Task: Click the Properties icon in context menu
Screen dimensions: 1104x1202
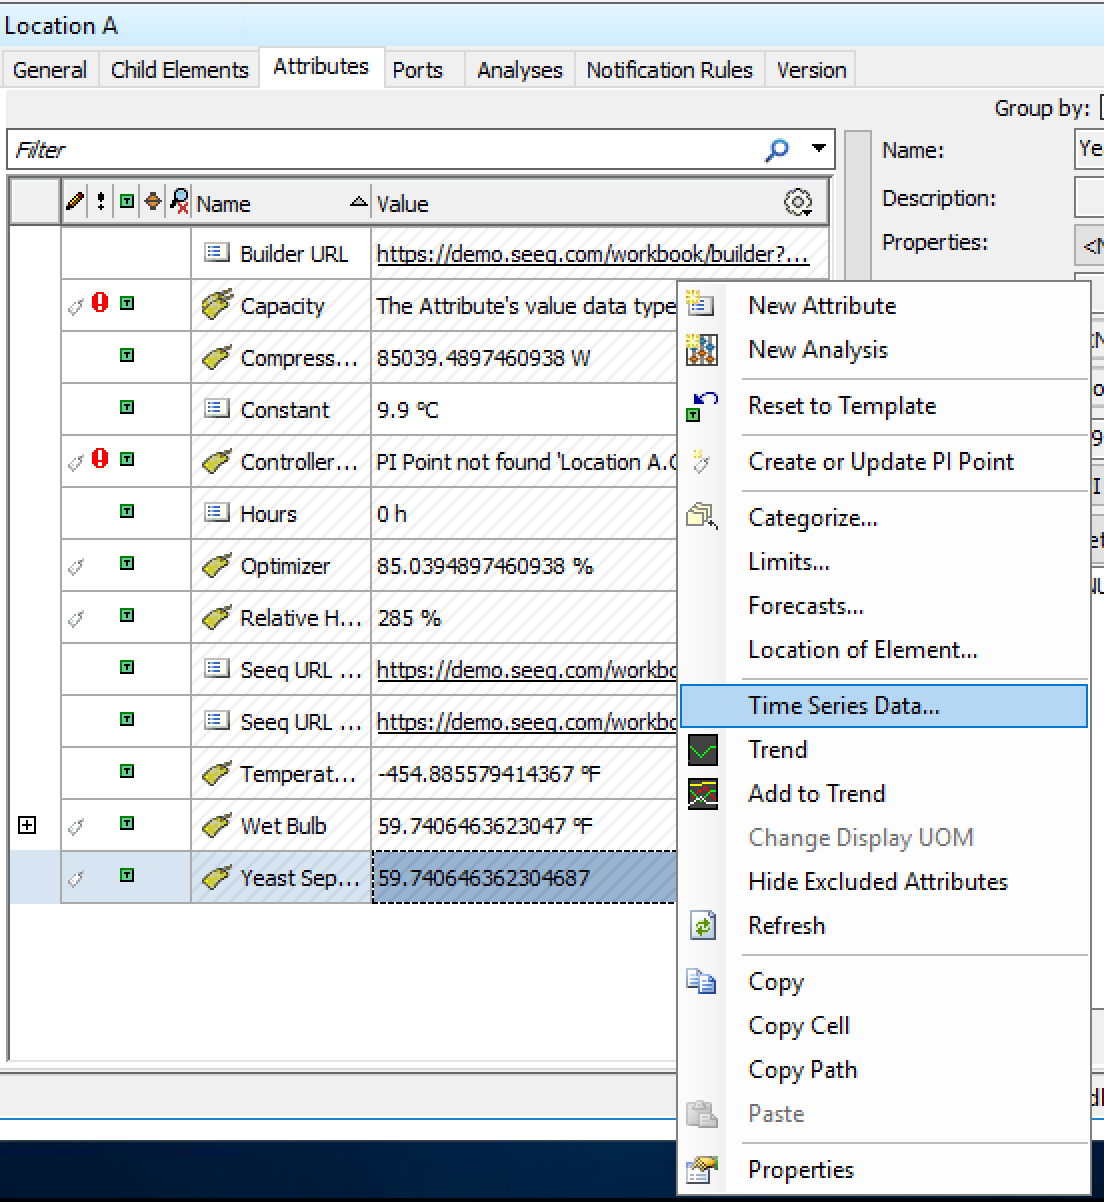Action: click(703, 1169)
